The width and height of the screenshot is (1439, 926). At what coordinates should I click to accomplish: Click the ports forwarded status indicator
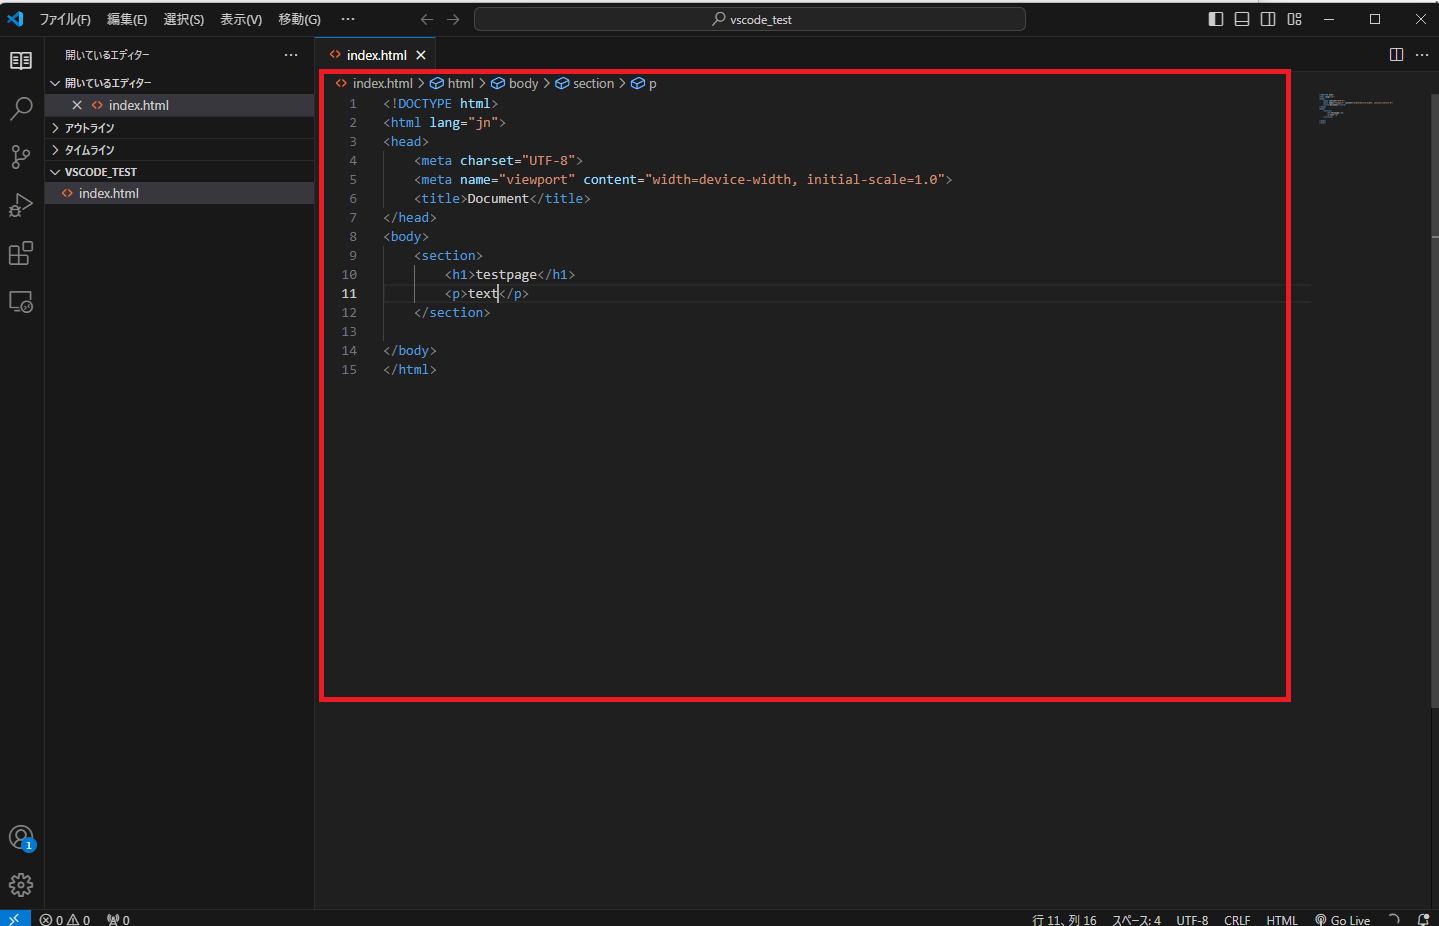(118, 920)
